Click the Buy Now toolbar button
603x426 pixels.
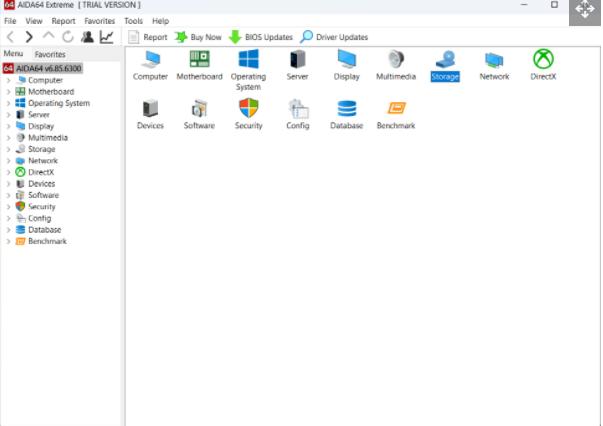click(198, 37)
